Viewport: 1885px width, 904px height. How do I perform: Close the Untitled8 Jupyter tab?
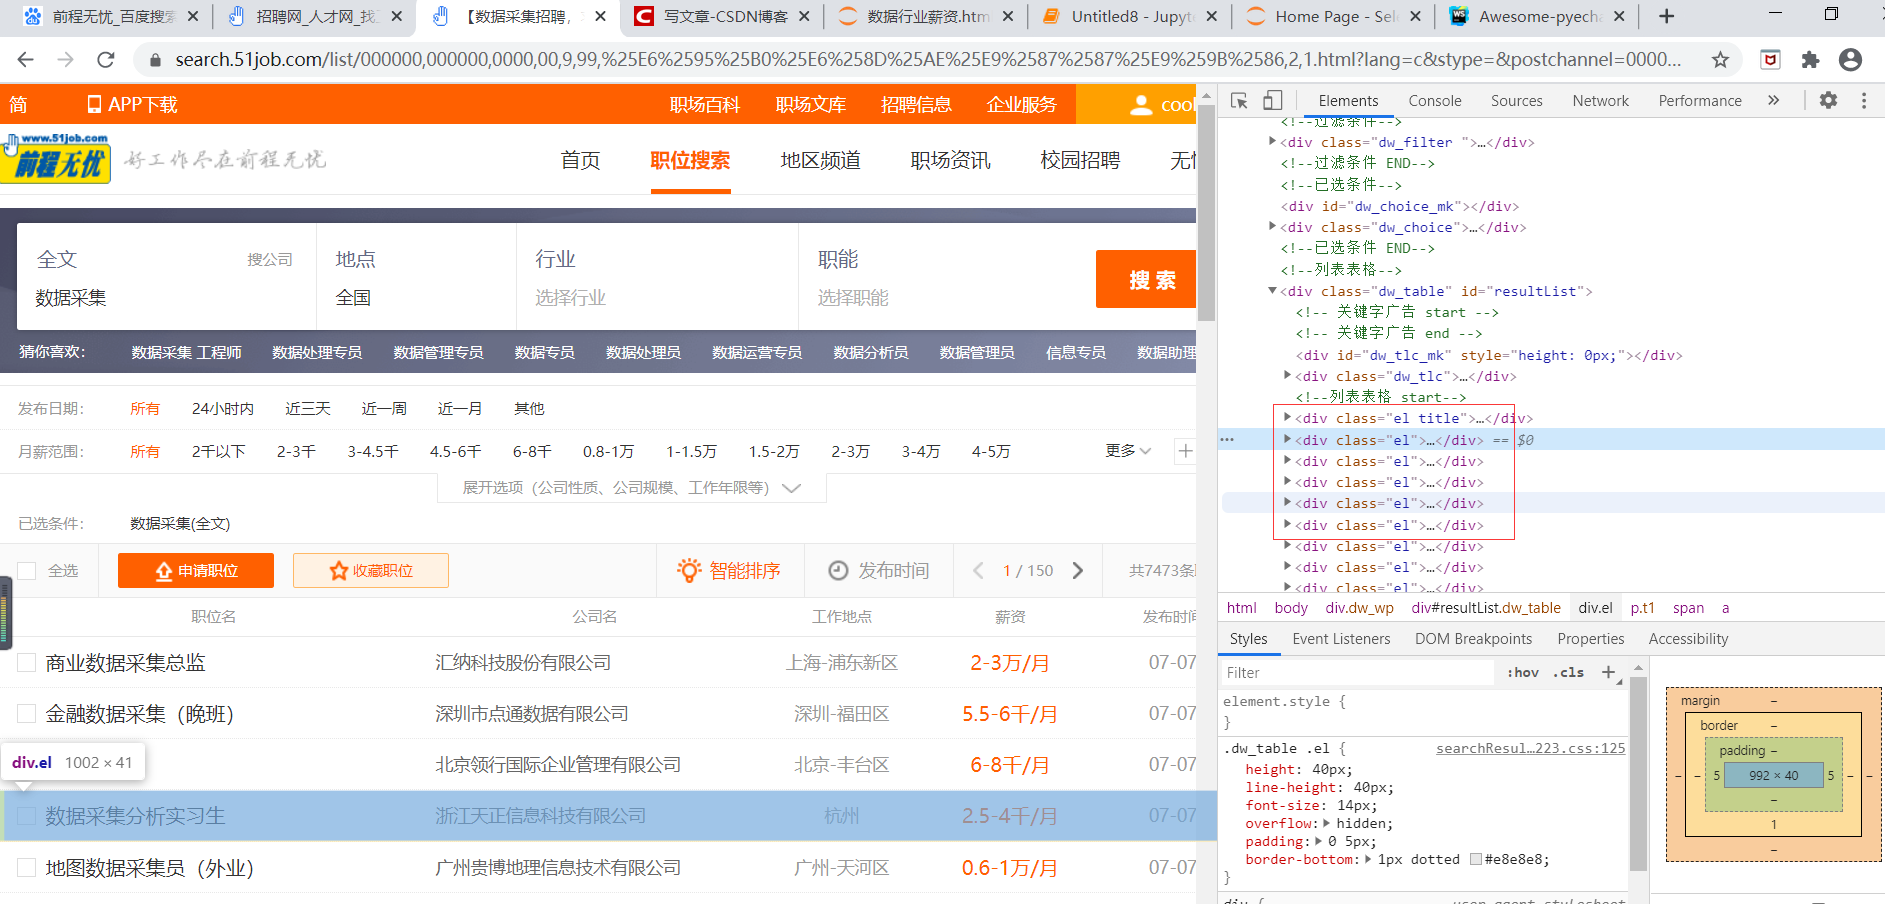(x=1211, y=16)
